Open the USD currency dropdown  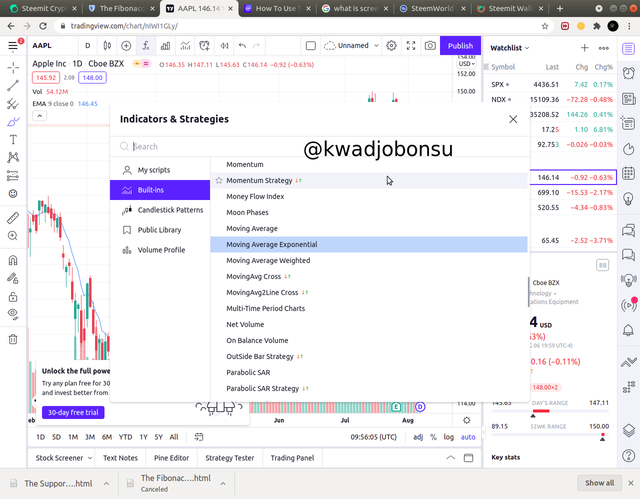[466, 64]
